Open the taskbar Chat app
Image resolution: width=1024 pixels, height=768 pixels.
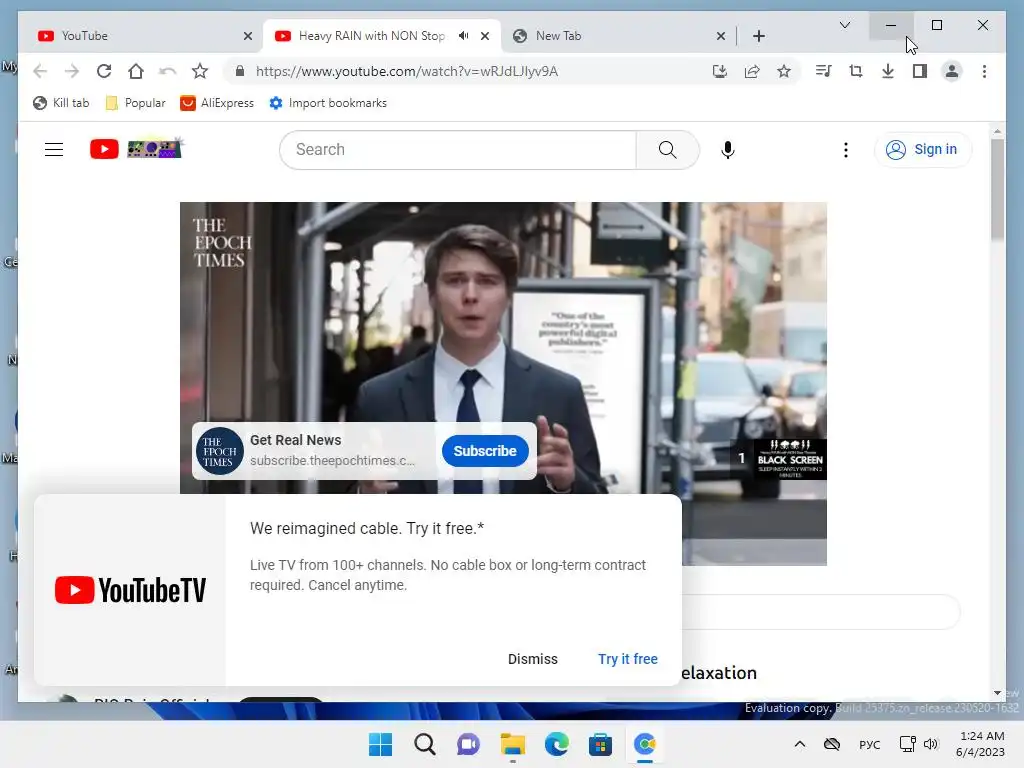pos(468,744)
